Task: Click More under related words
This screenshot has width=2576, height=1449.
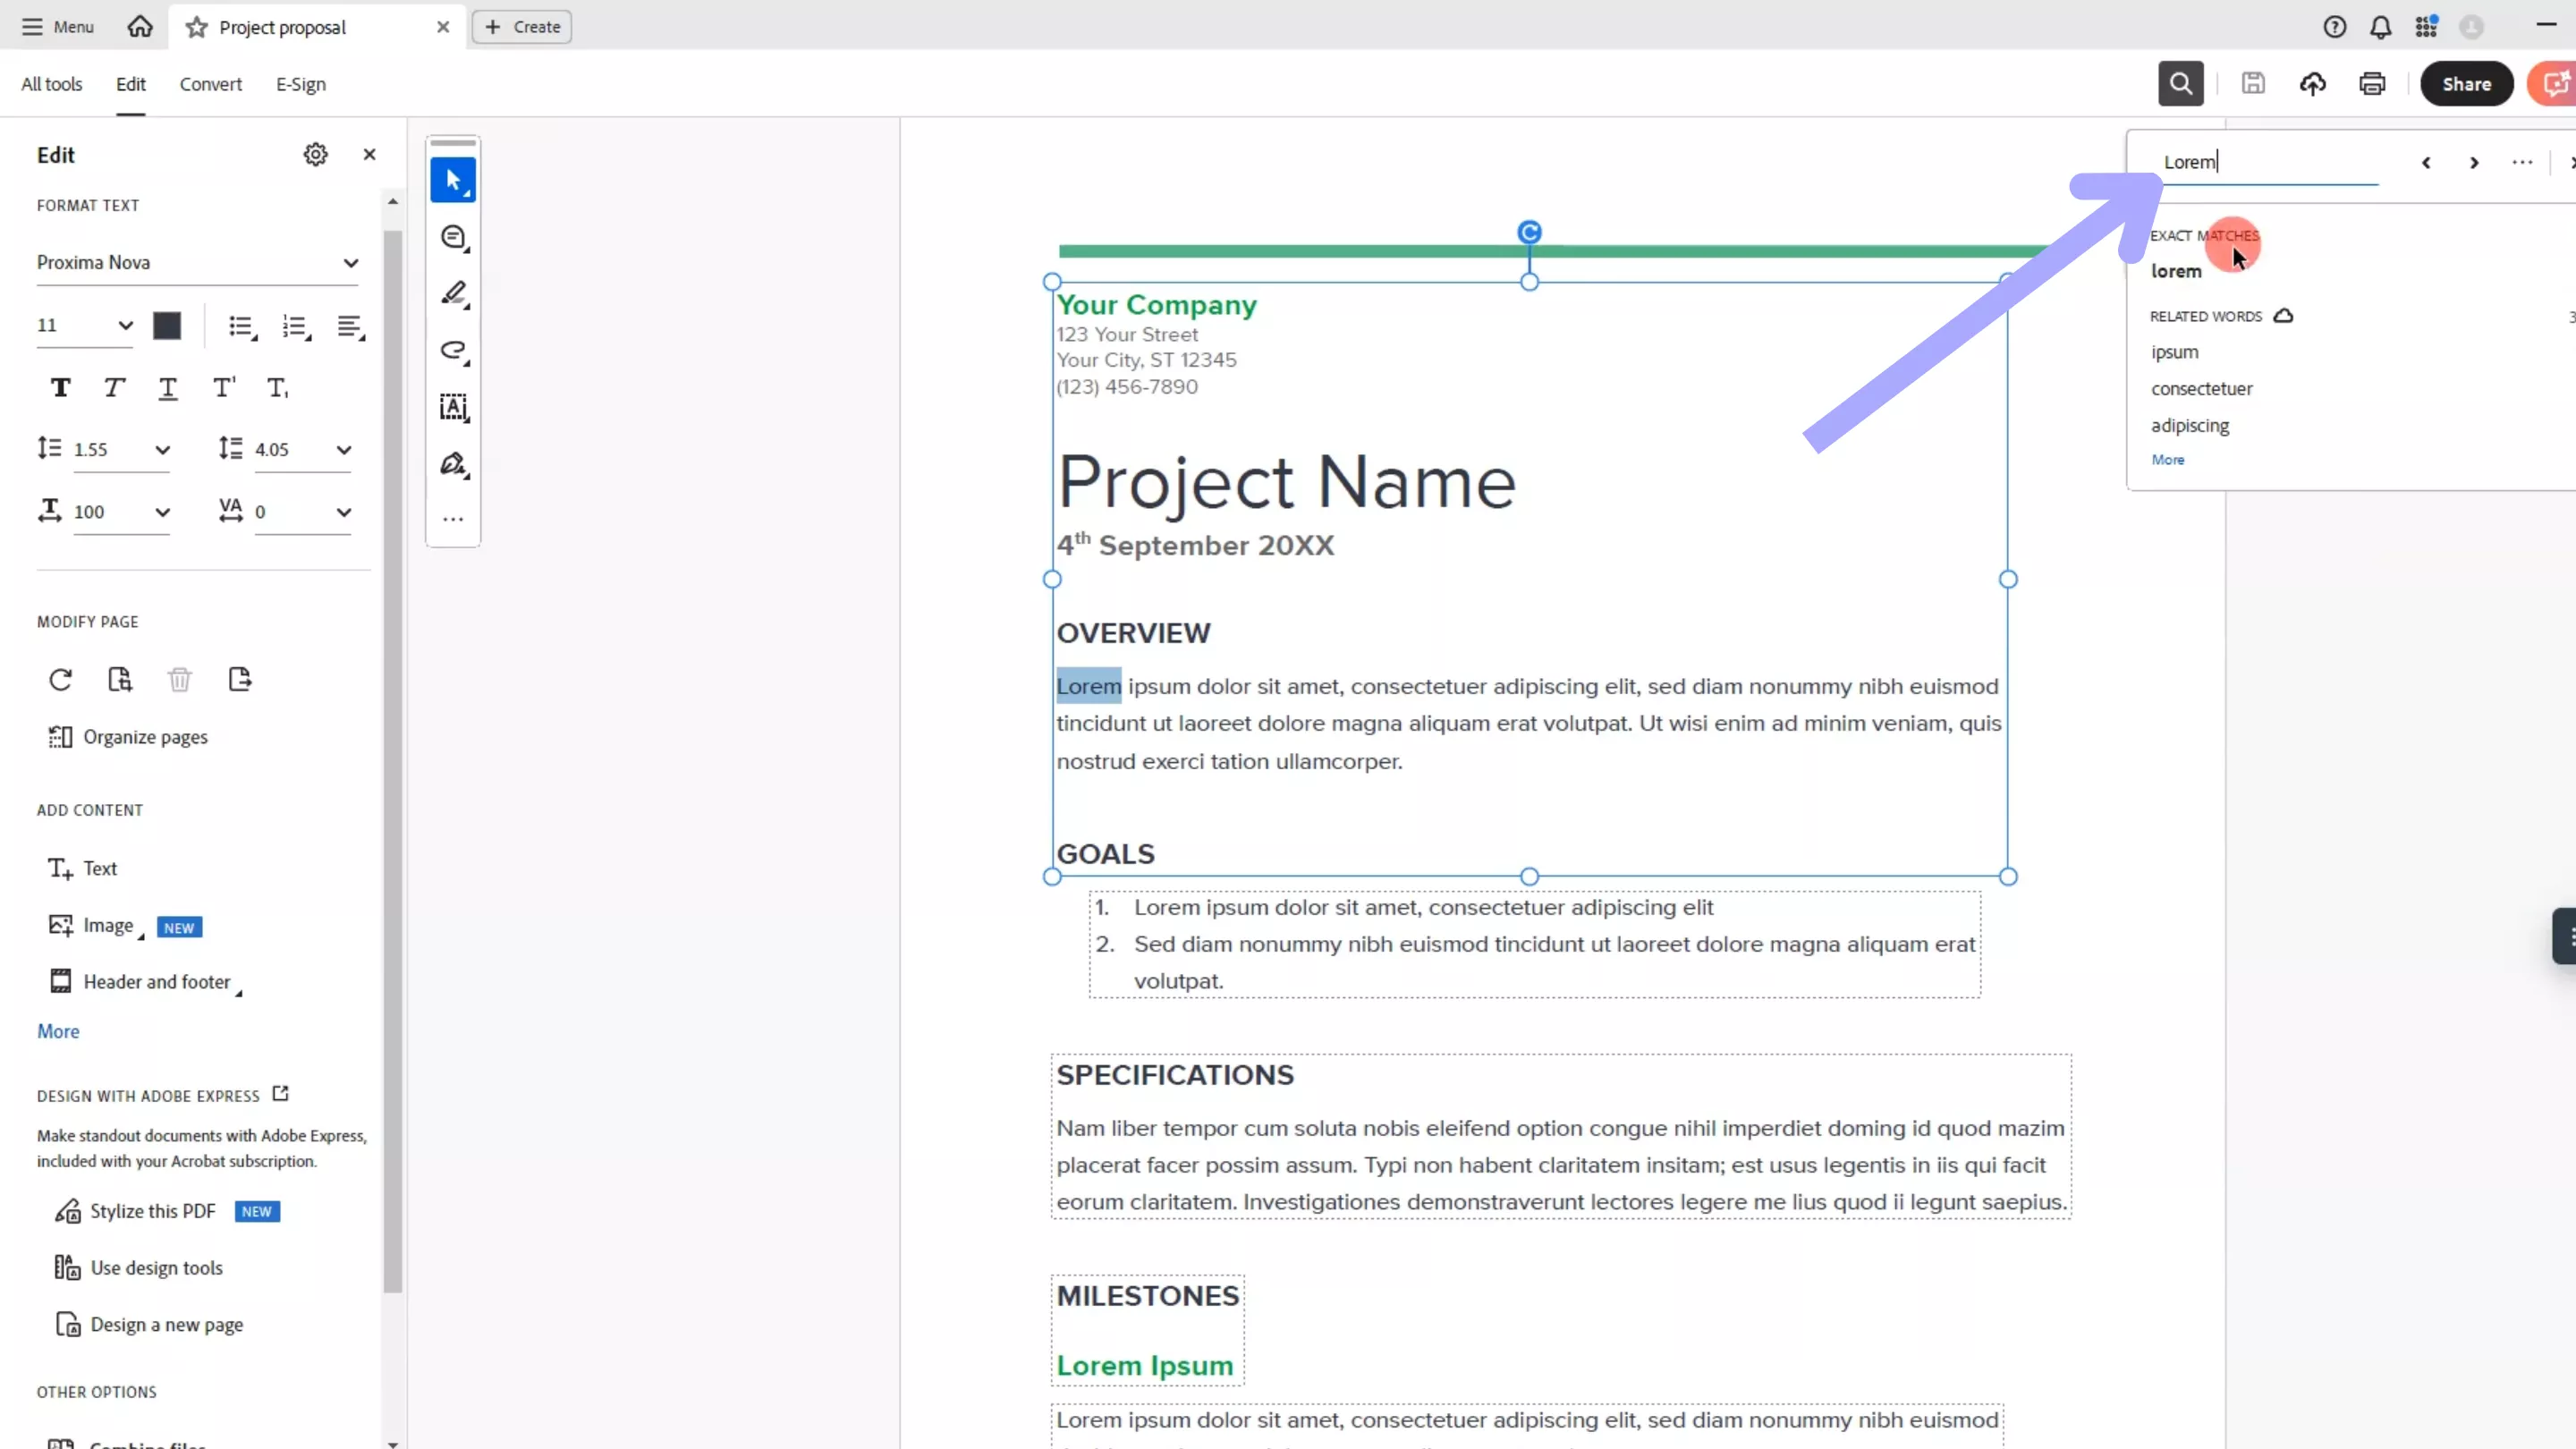Action: (2168, 460)
